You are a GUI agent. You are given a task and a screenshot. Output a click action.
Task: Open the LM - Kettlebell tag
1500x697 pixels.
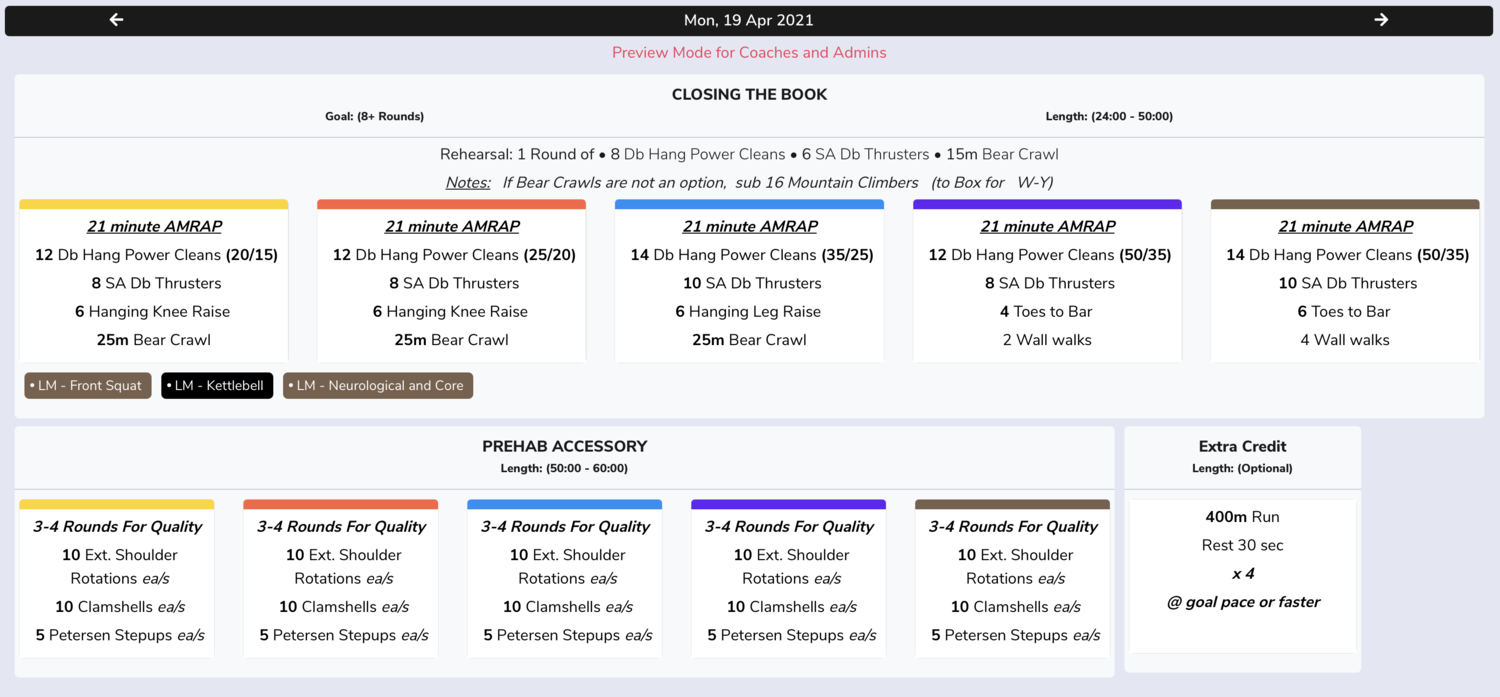217,385
